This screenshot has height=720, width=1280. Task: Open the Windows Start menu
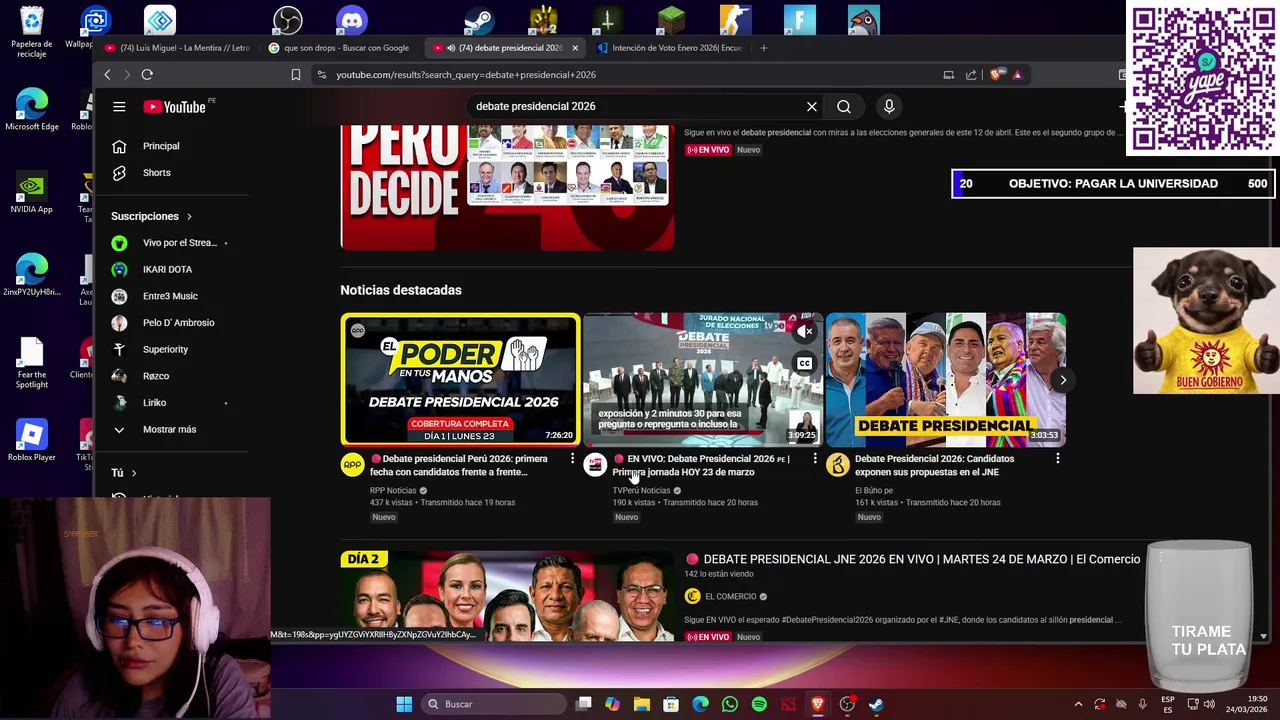404,704
